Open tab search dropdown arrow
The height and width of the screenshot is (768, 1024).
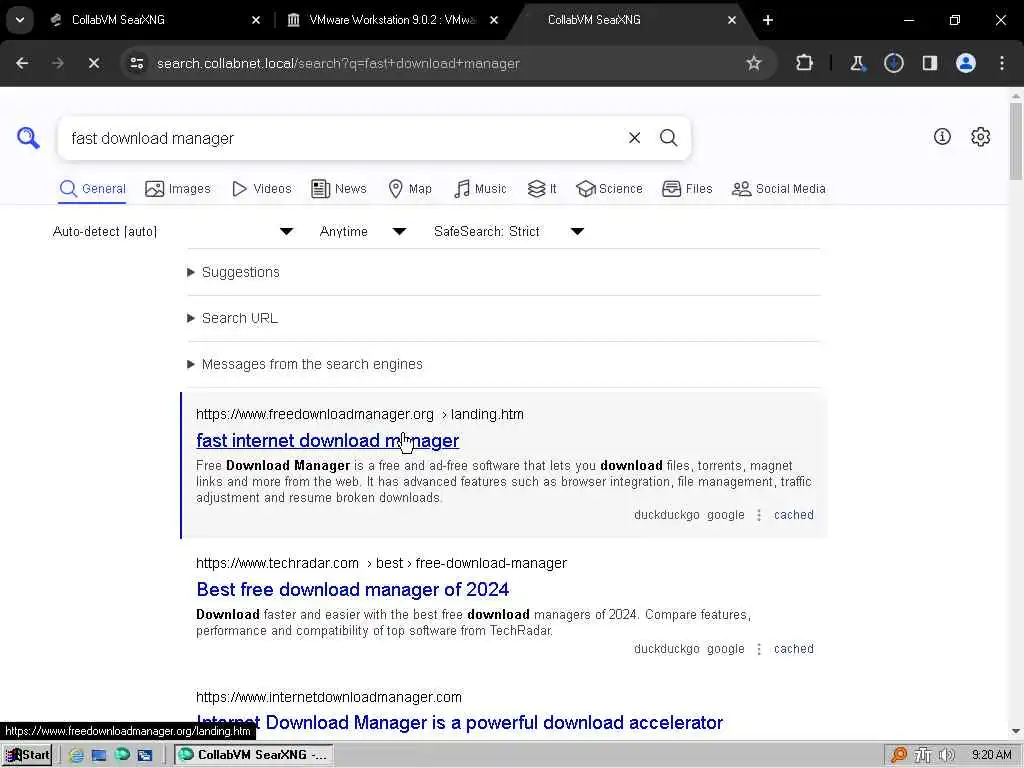pos(20,20)
